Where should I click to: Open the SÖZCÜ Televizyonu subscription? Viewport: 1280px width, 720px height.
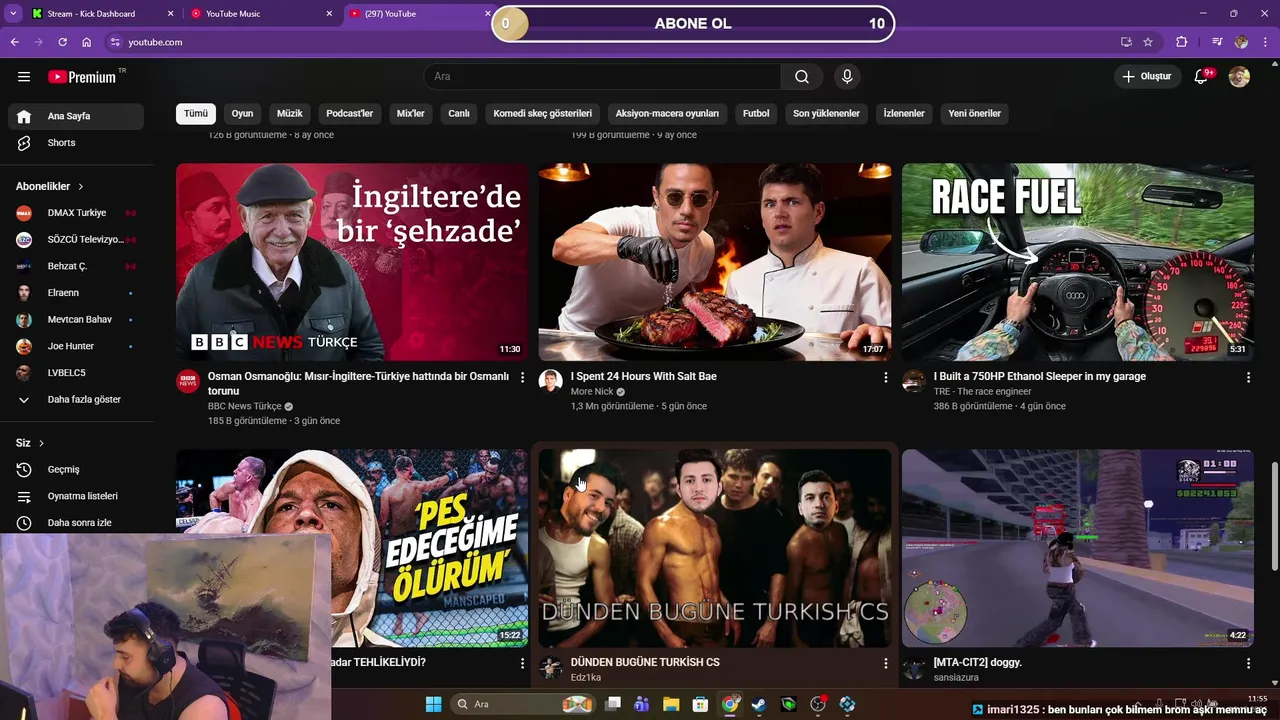76,240
